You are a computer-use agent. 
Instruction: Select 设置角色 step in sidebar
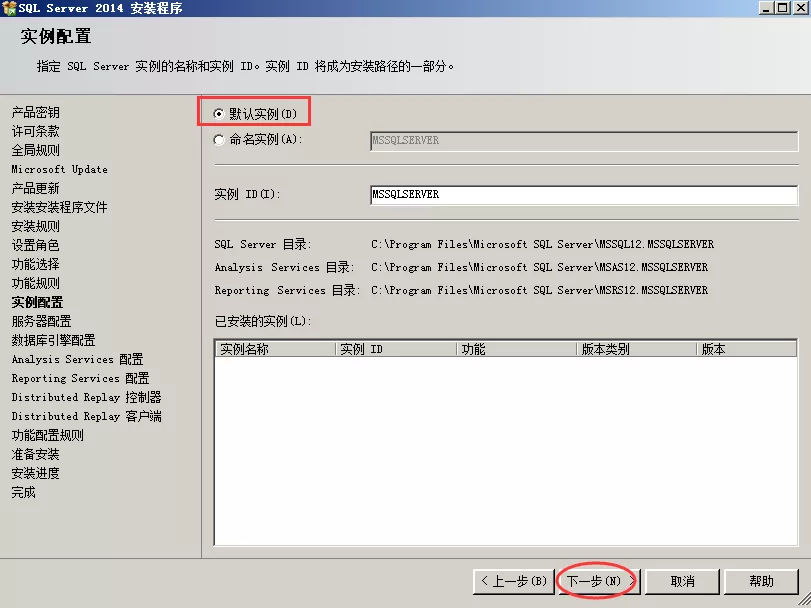pos(36,246)
